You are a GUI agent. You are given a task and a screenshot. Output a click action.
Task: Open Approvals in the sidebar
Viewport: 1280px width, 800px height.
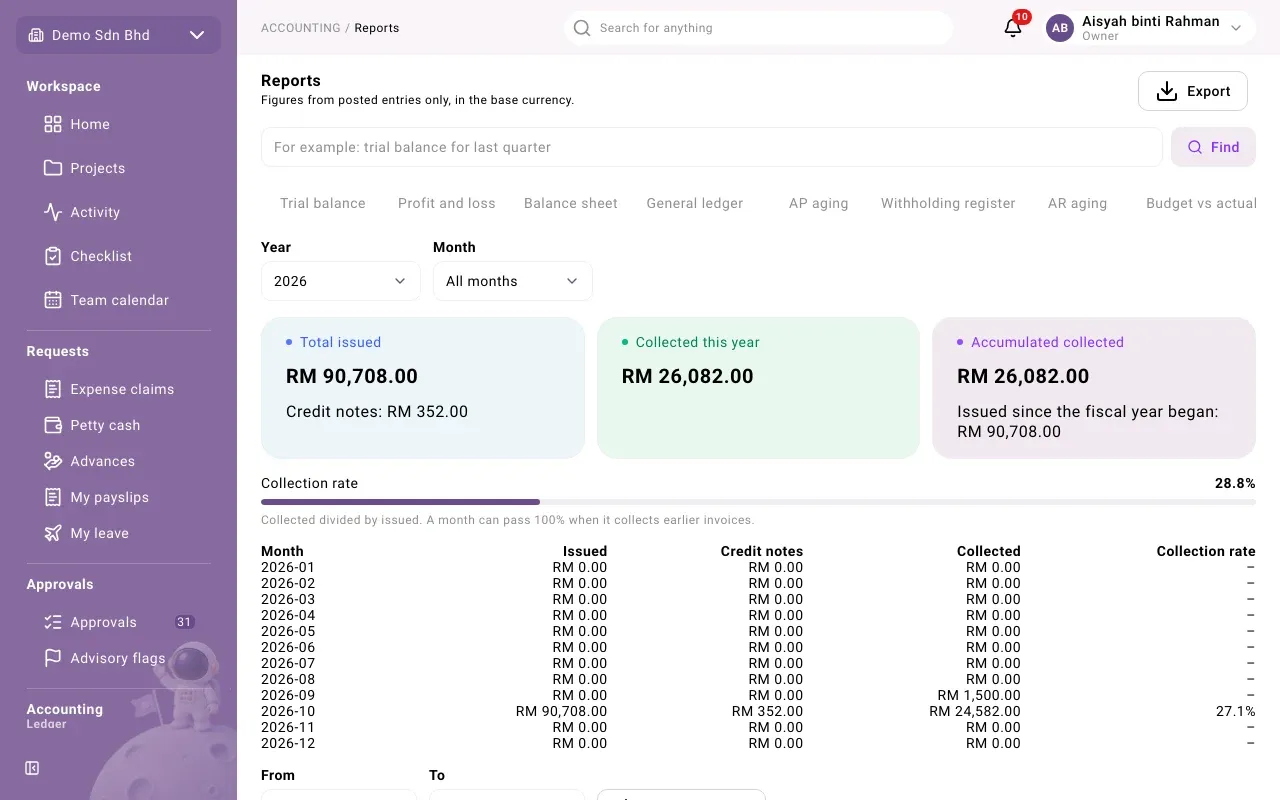coord(119,622)
